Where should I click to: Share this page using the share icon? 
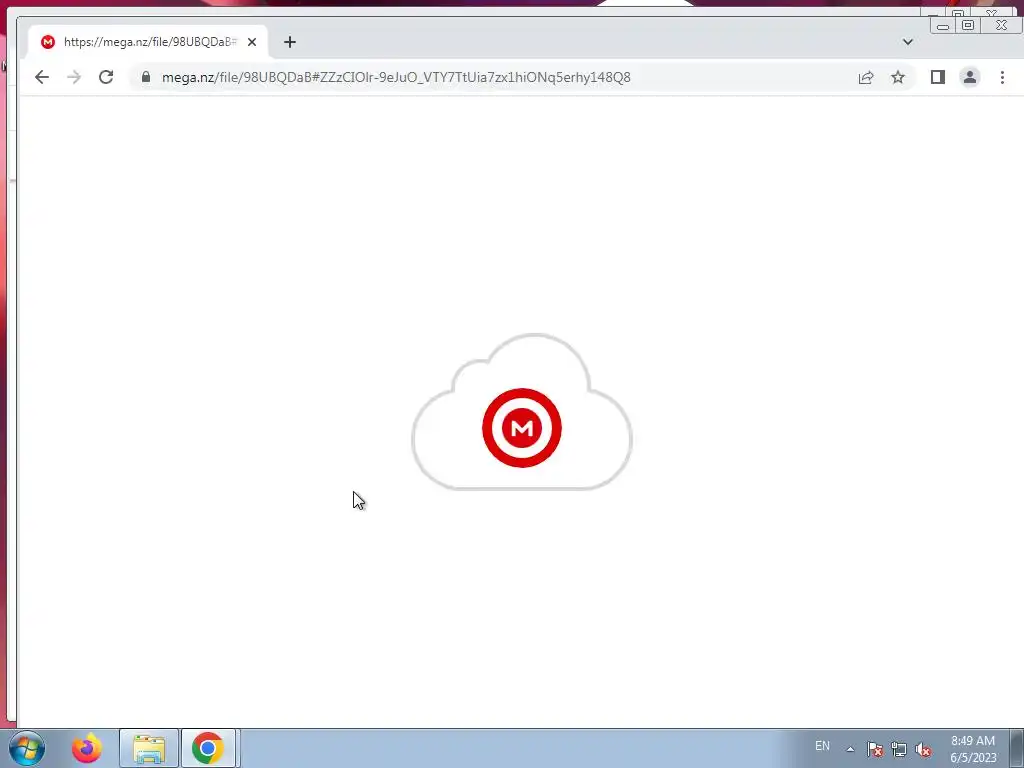point(866,77)
